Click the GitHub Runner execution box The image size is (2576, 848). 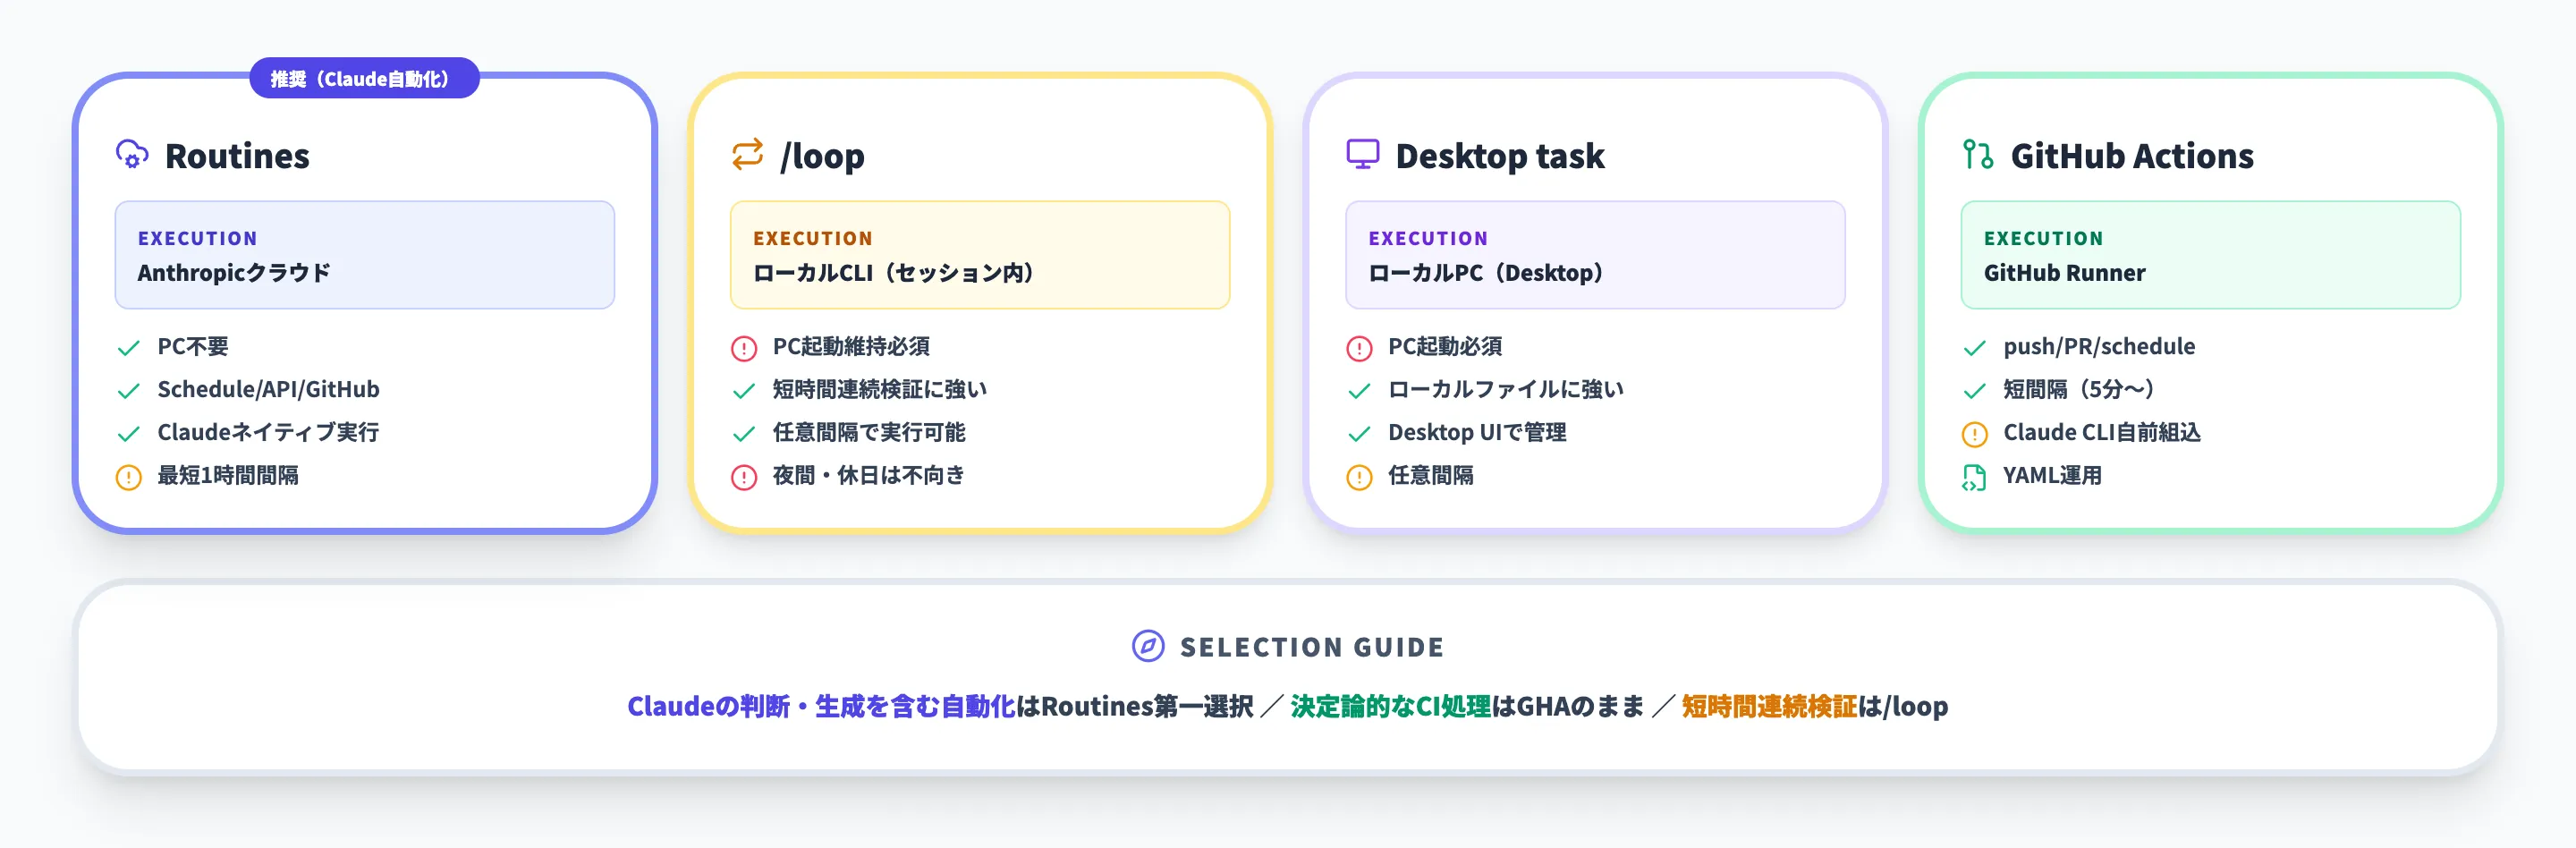(2211, 255)
